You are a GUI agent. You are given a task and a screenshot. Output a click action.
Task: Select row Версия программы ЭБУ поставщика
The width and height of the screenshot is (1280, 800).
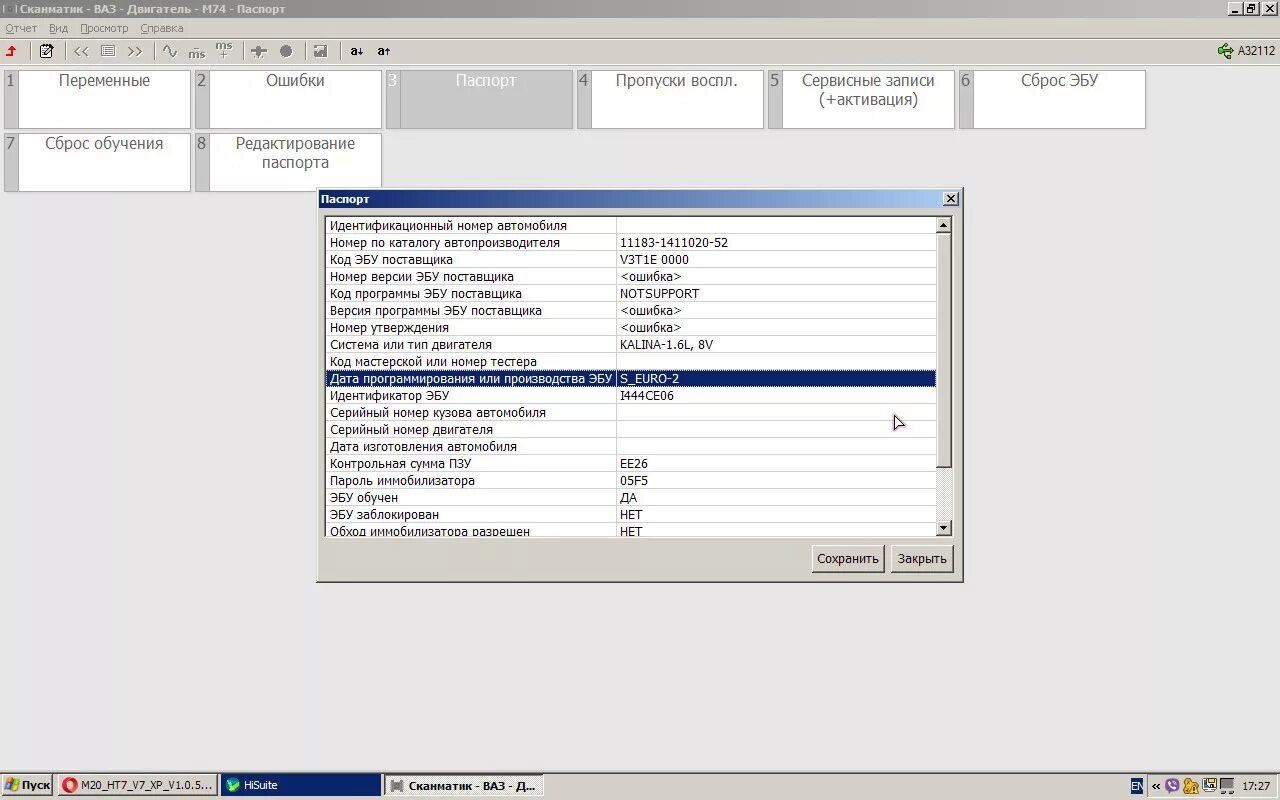(x=631, y=311)
